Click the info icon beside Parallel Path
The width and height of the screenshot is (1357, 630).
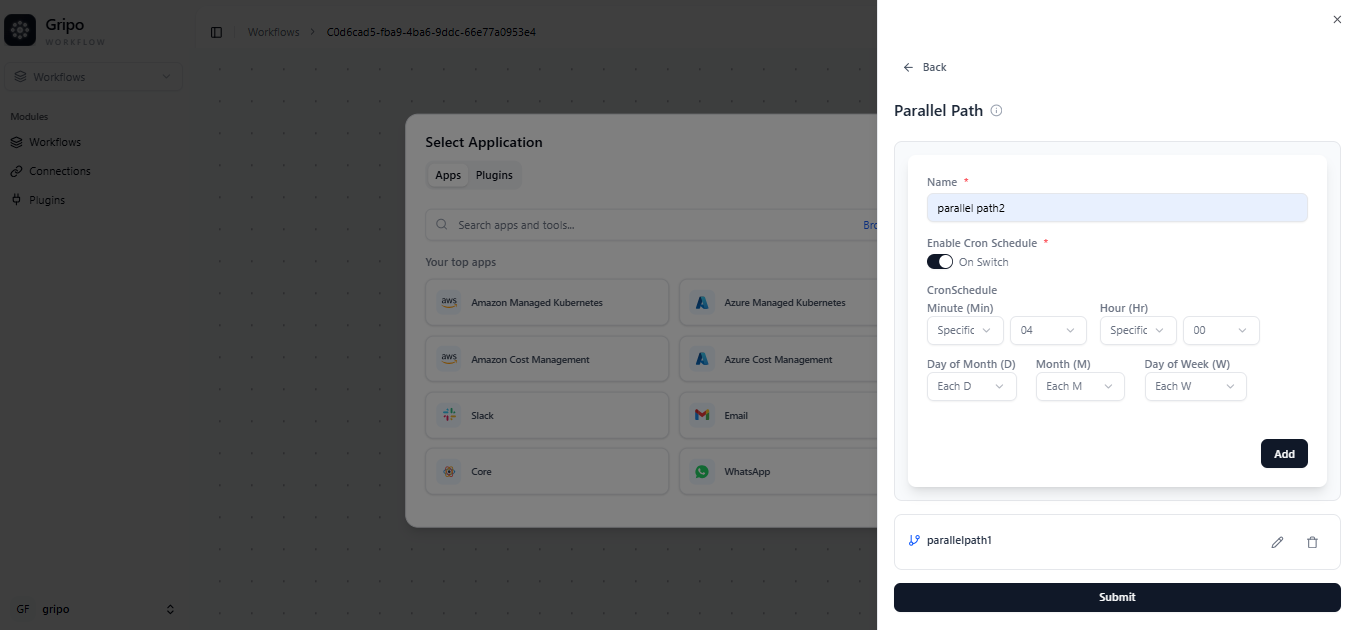[996, 111]
